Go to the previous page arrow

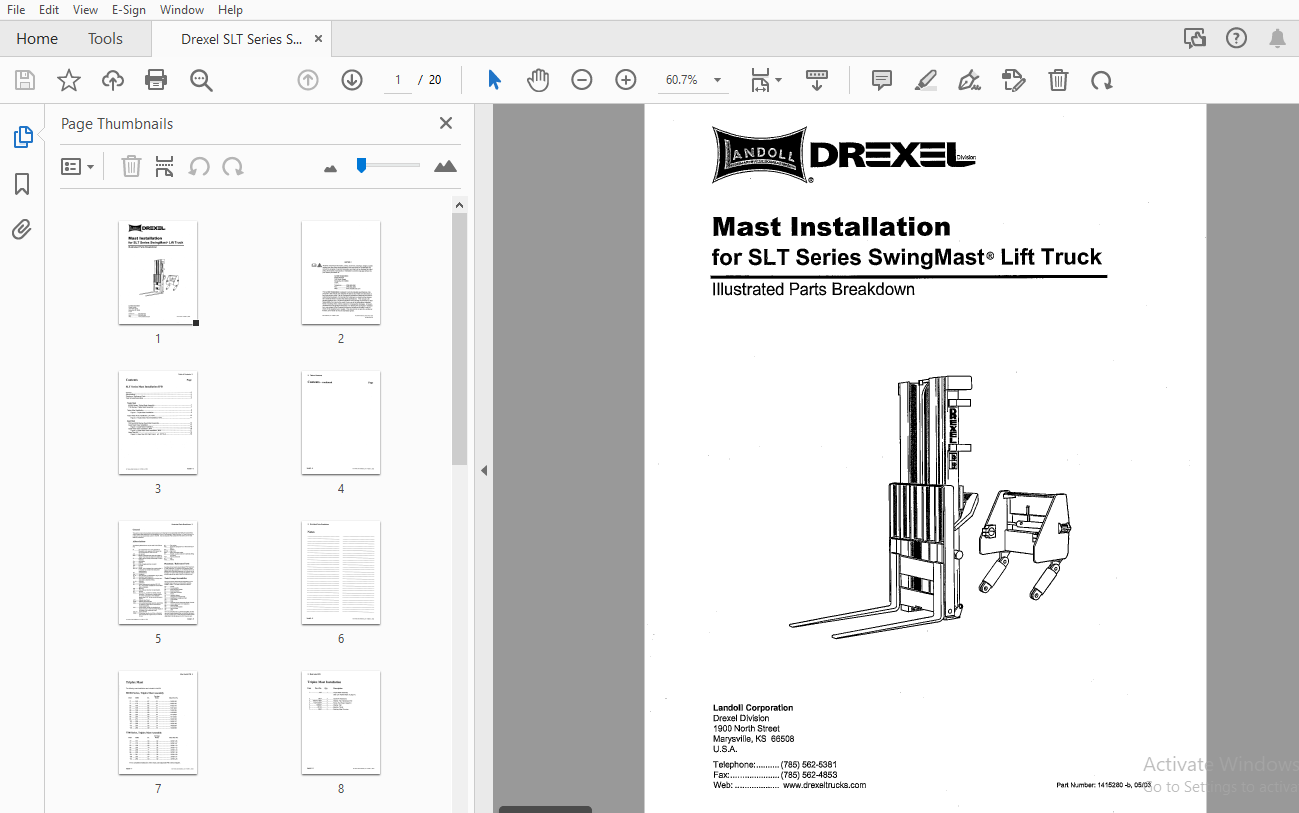pyautogui.click(x=308, y=80)
